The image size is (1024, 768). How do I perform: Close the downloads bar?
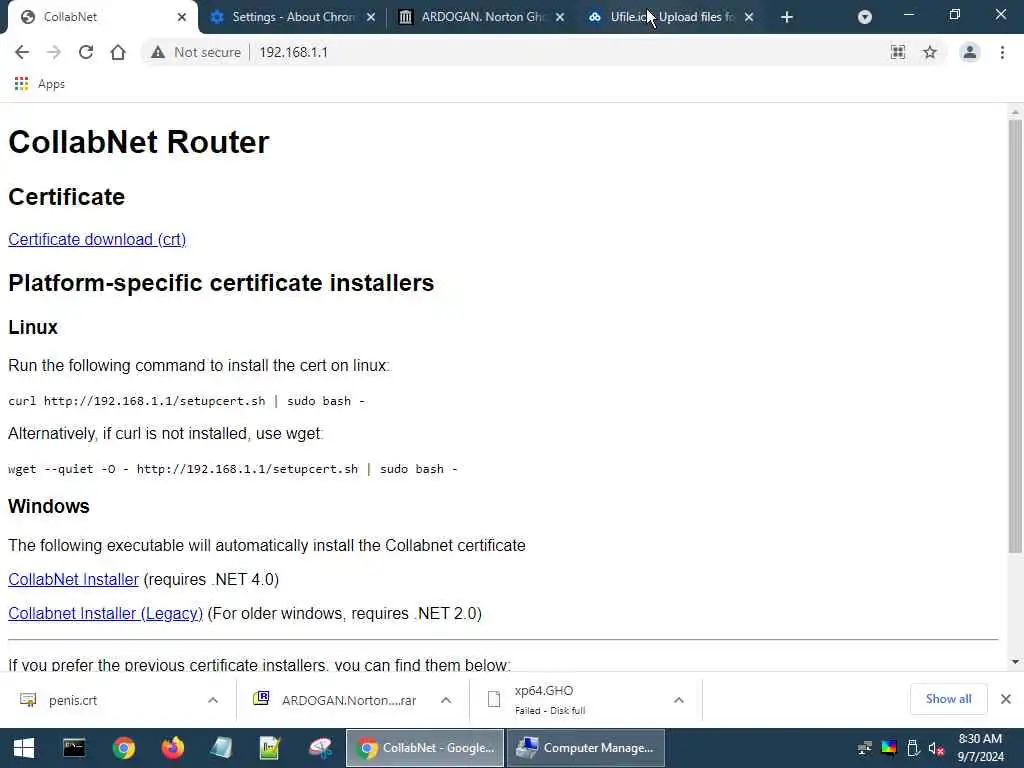(1006, 699)
